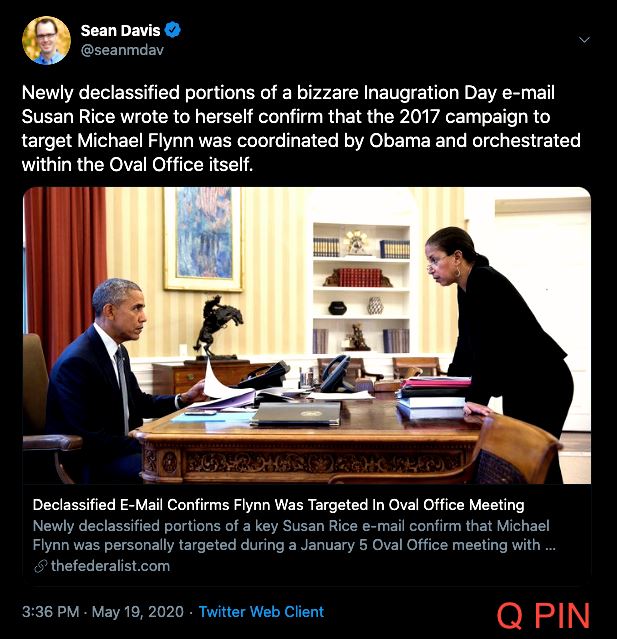Open the Sean Davis display name
This screenshot has height=639, width=617.
(121, 30)
